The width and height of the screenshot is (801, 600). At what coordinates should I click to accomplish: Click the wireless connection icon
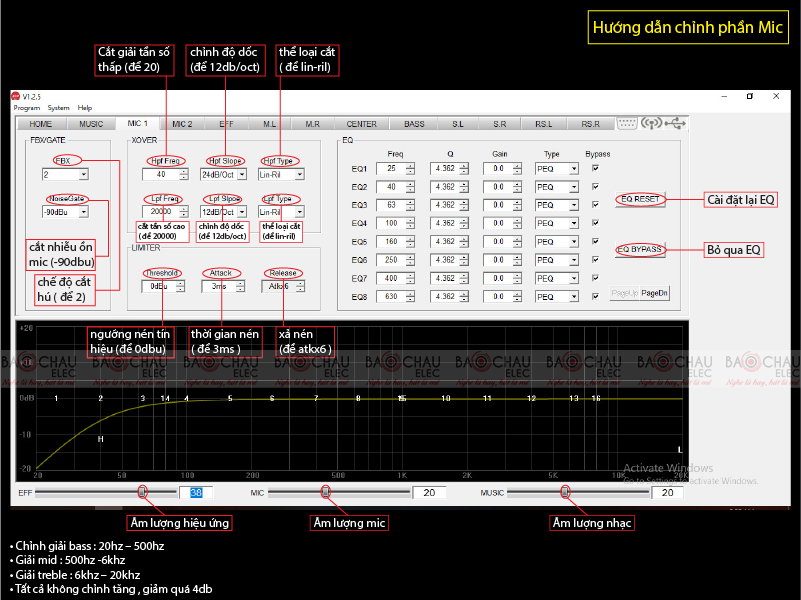pyautogui.click(x=651, y=123)
